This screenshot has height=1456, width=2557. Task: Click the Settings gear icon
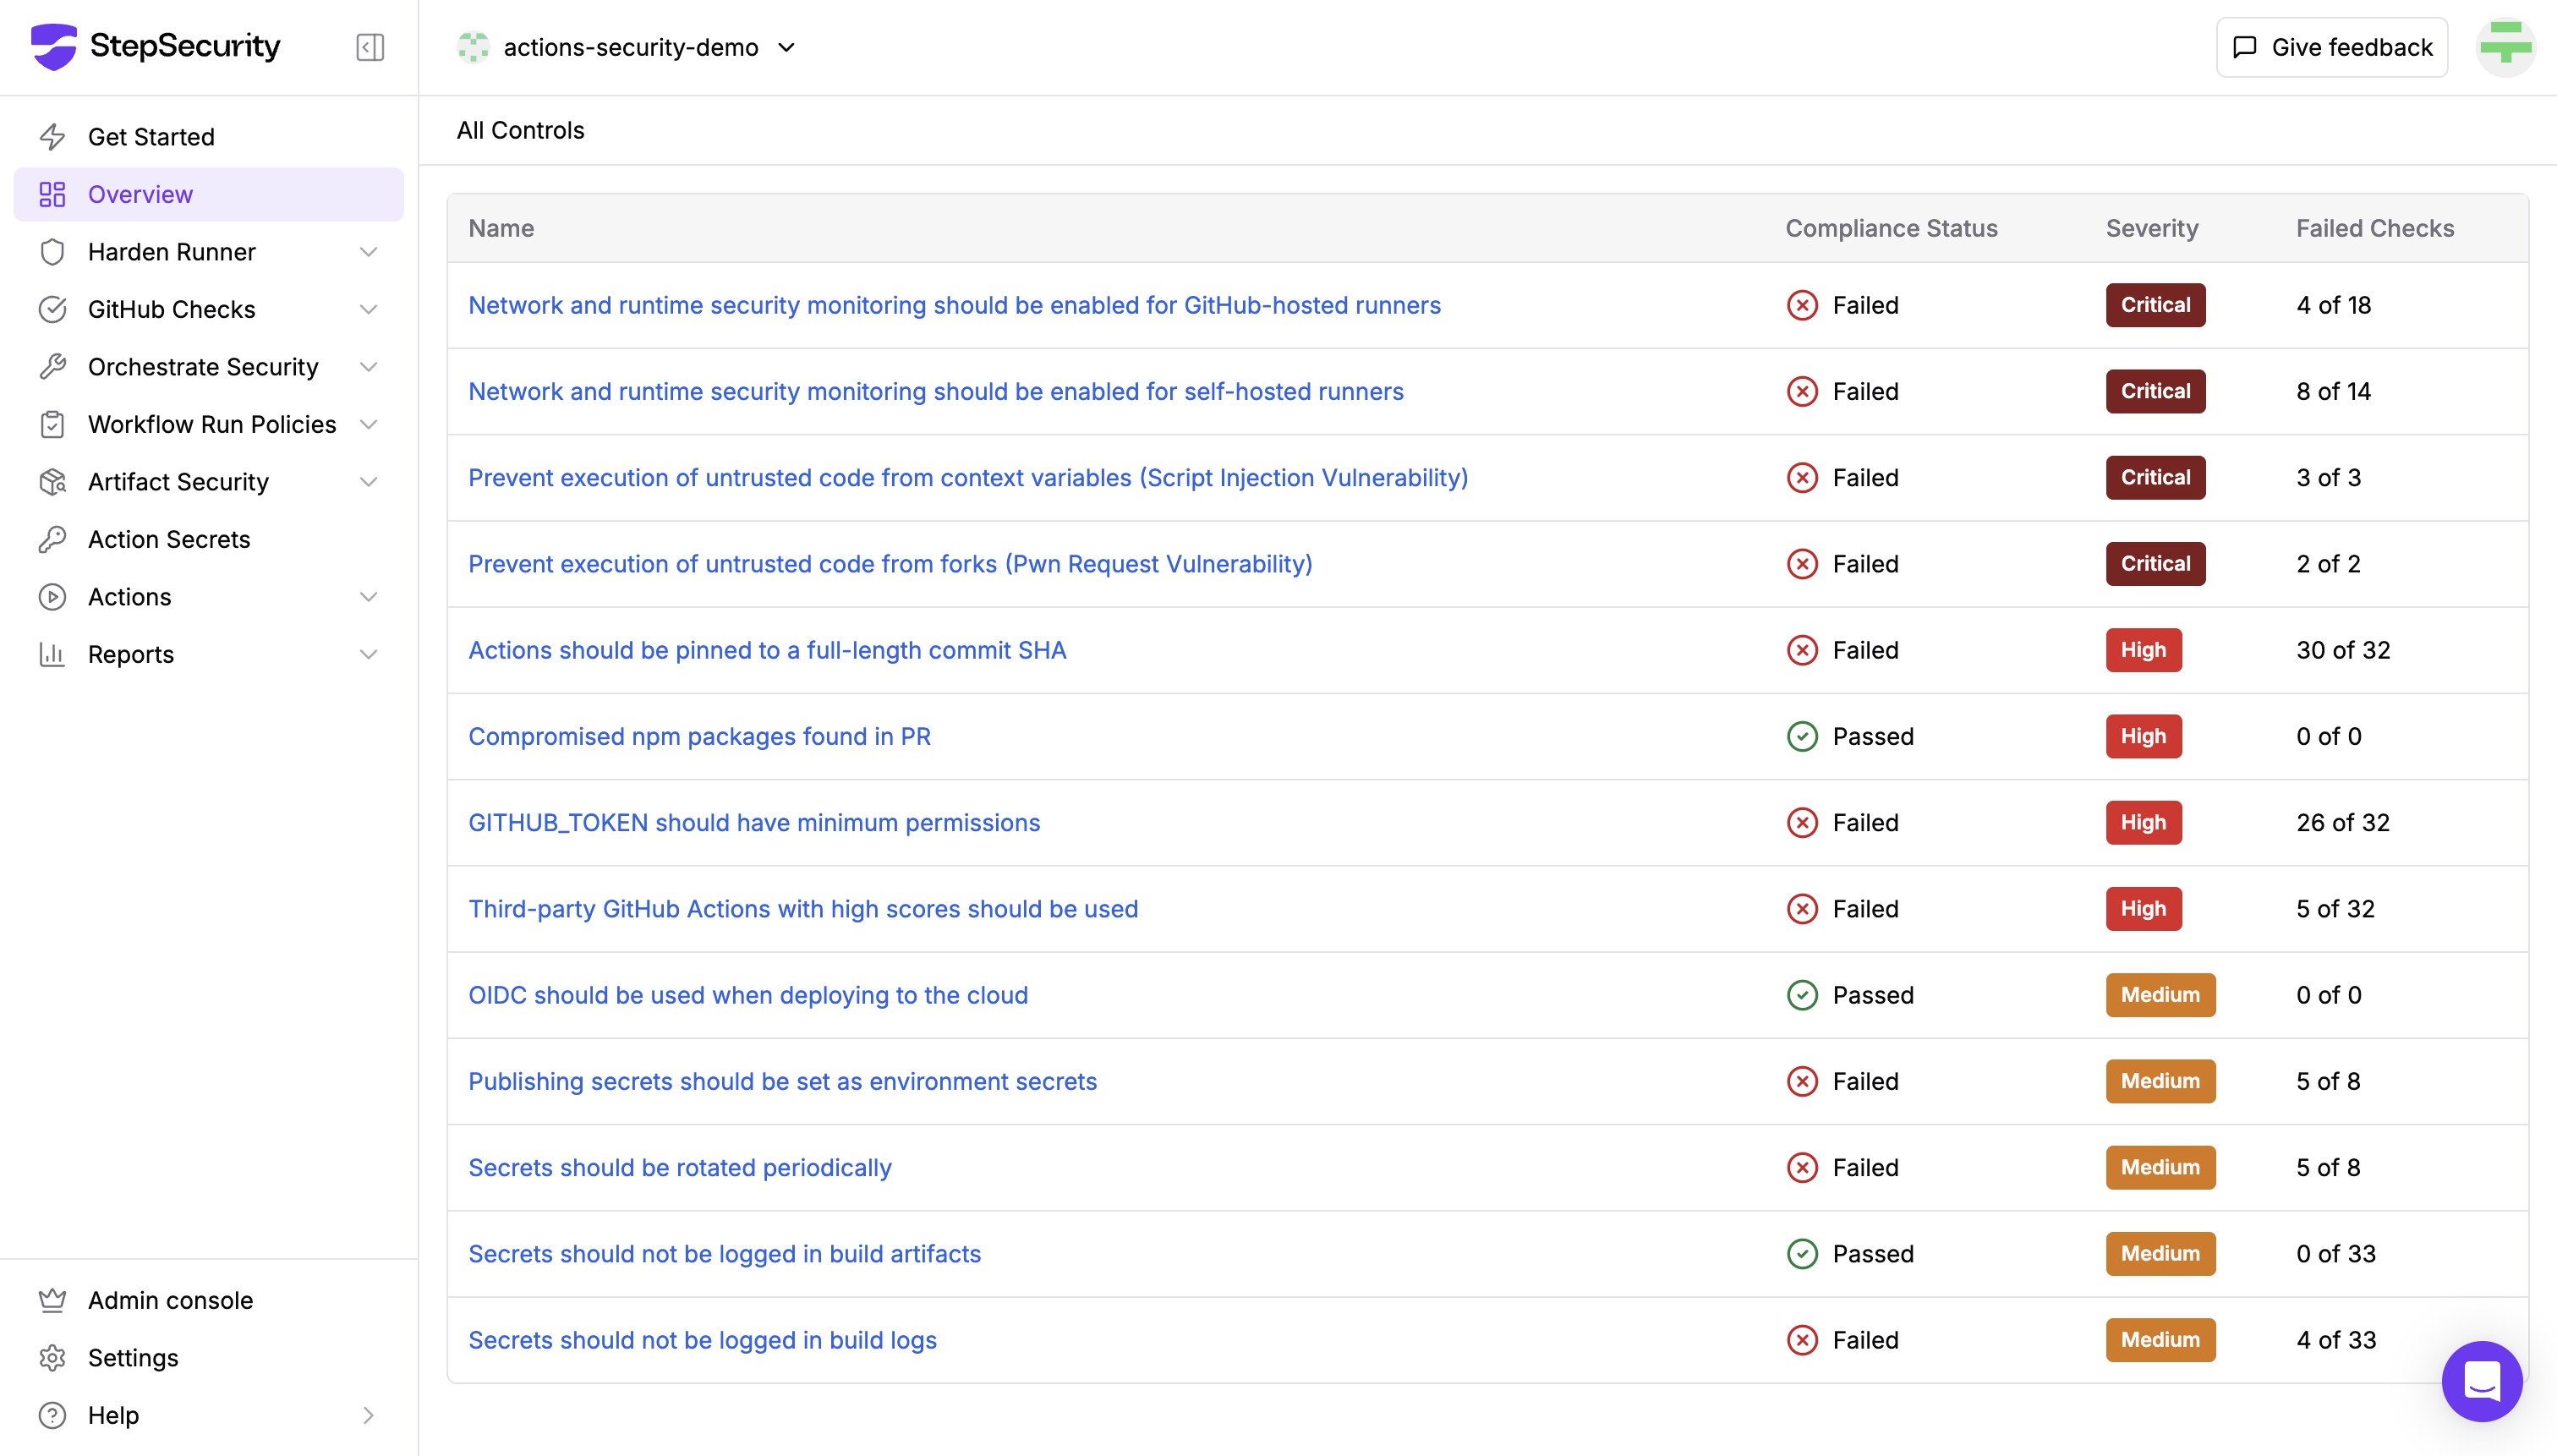(x=52, y=1357)
